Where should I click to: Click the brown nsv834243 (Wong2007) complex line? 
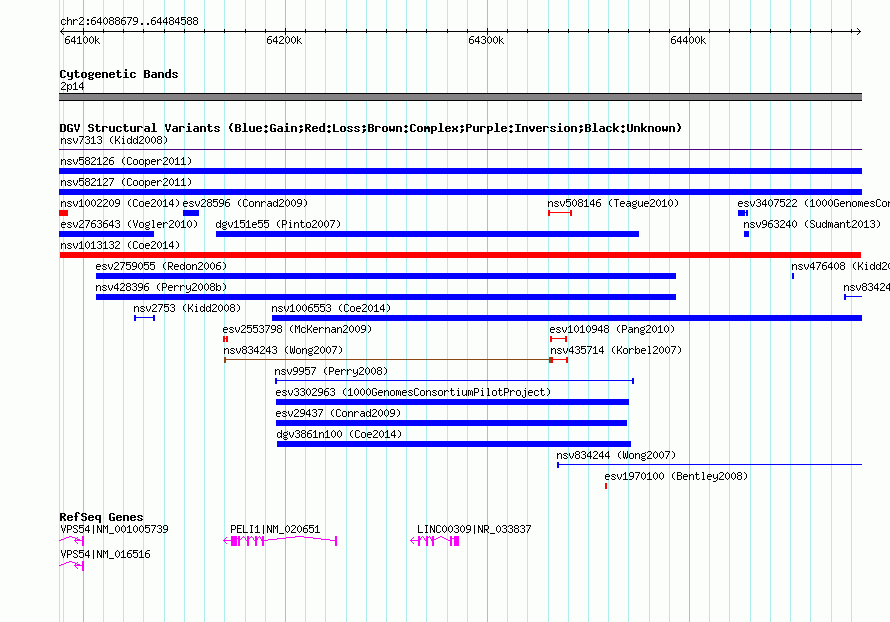tap(388, 360)
